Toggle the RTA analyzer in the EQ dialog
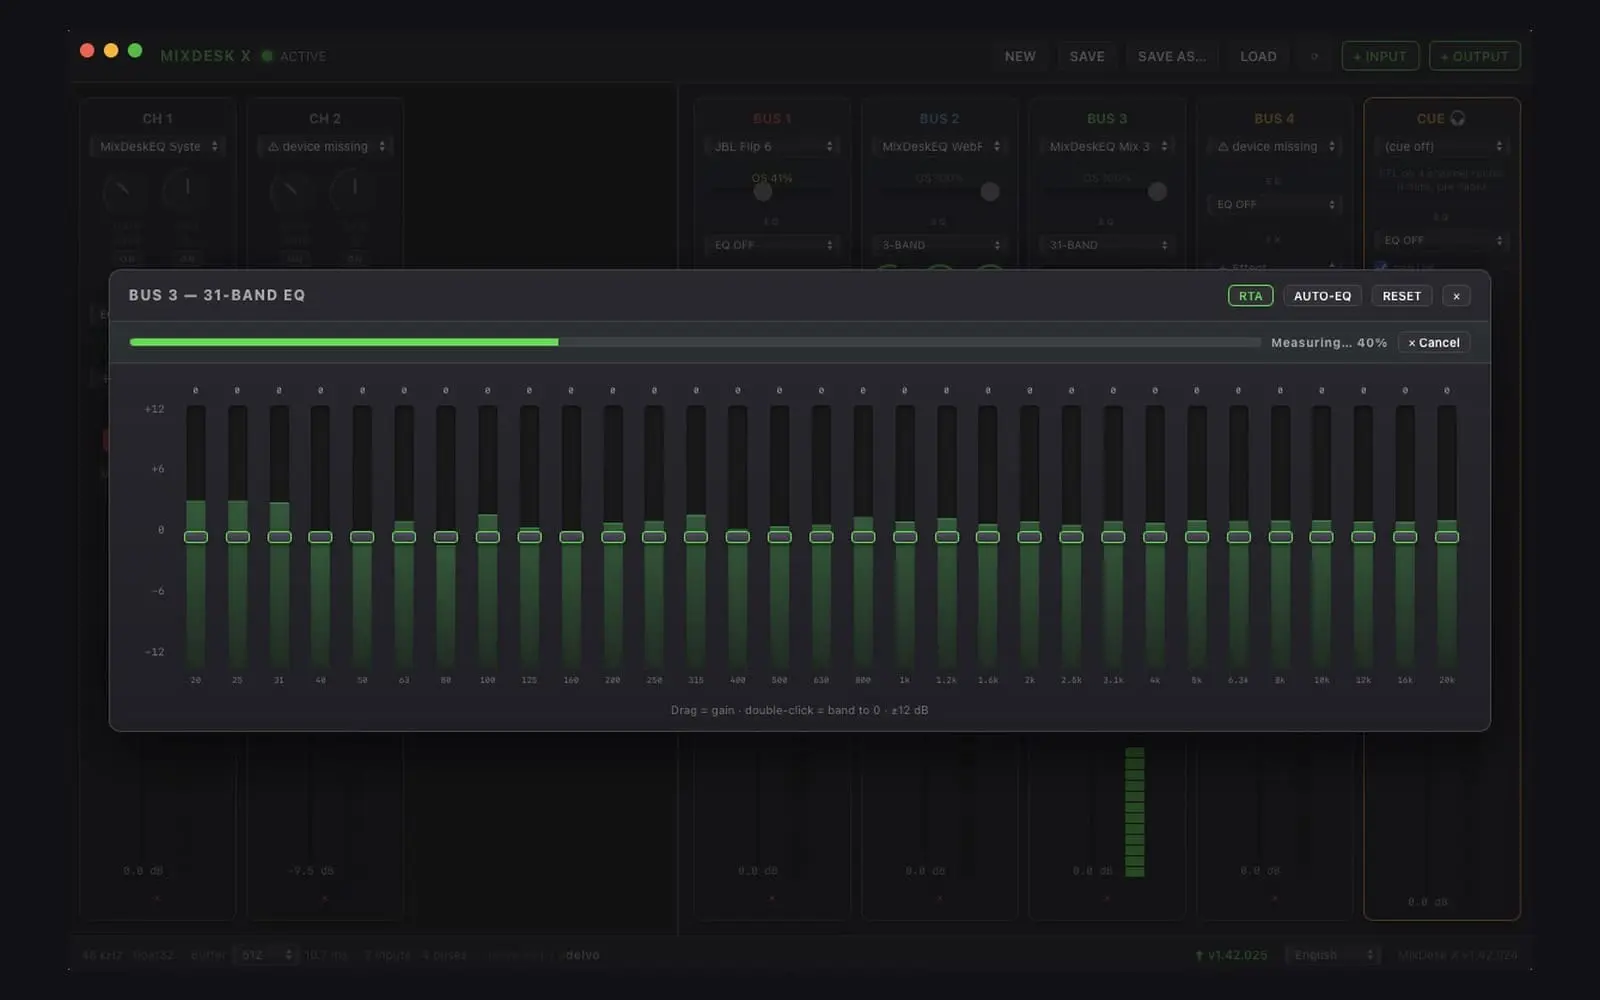 tap(1250, 296)
